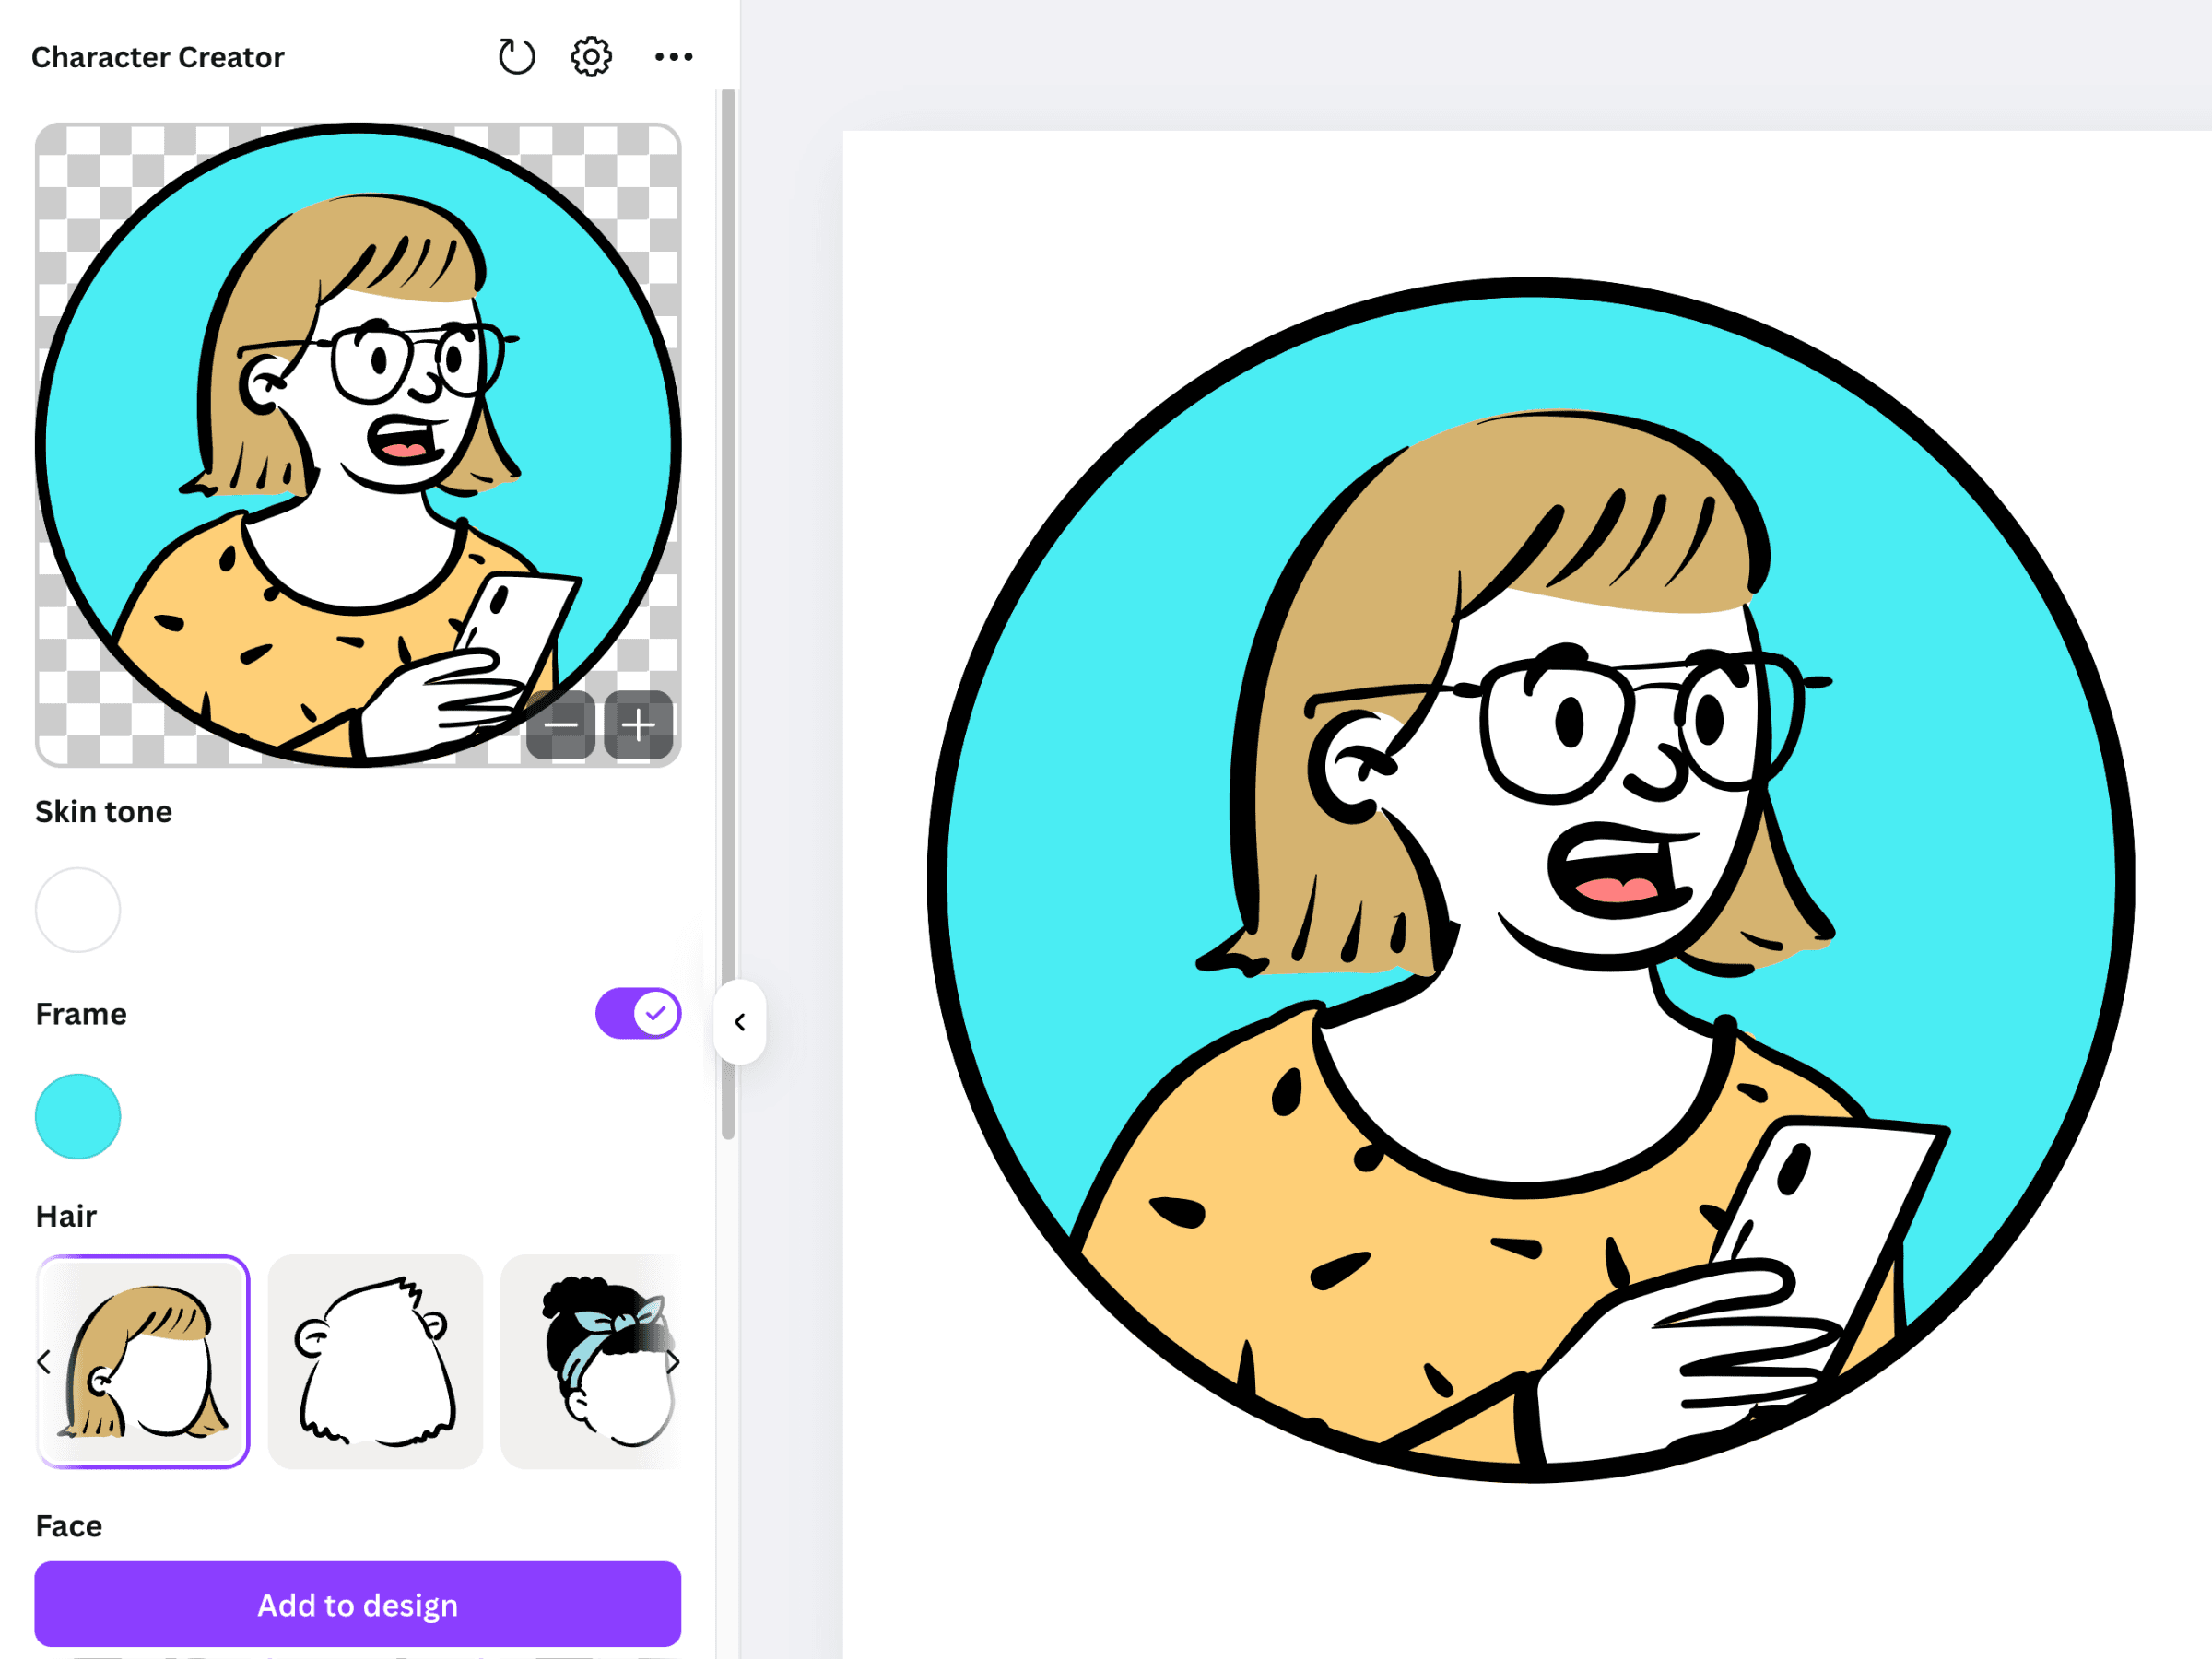Click the panel's vertical scrollbar
2212x1659 pixels.
pyautogui.click(x=728, y=614)
